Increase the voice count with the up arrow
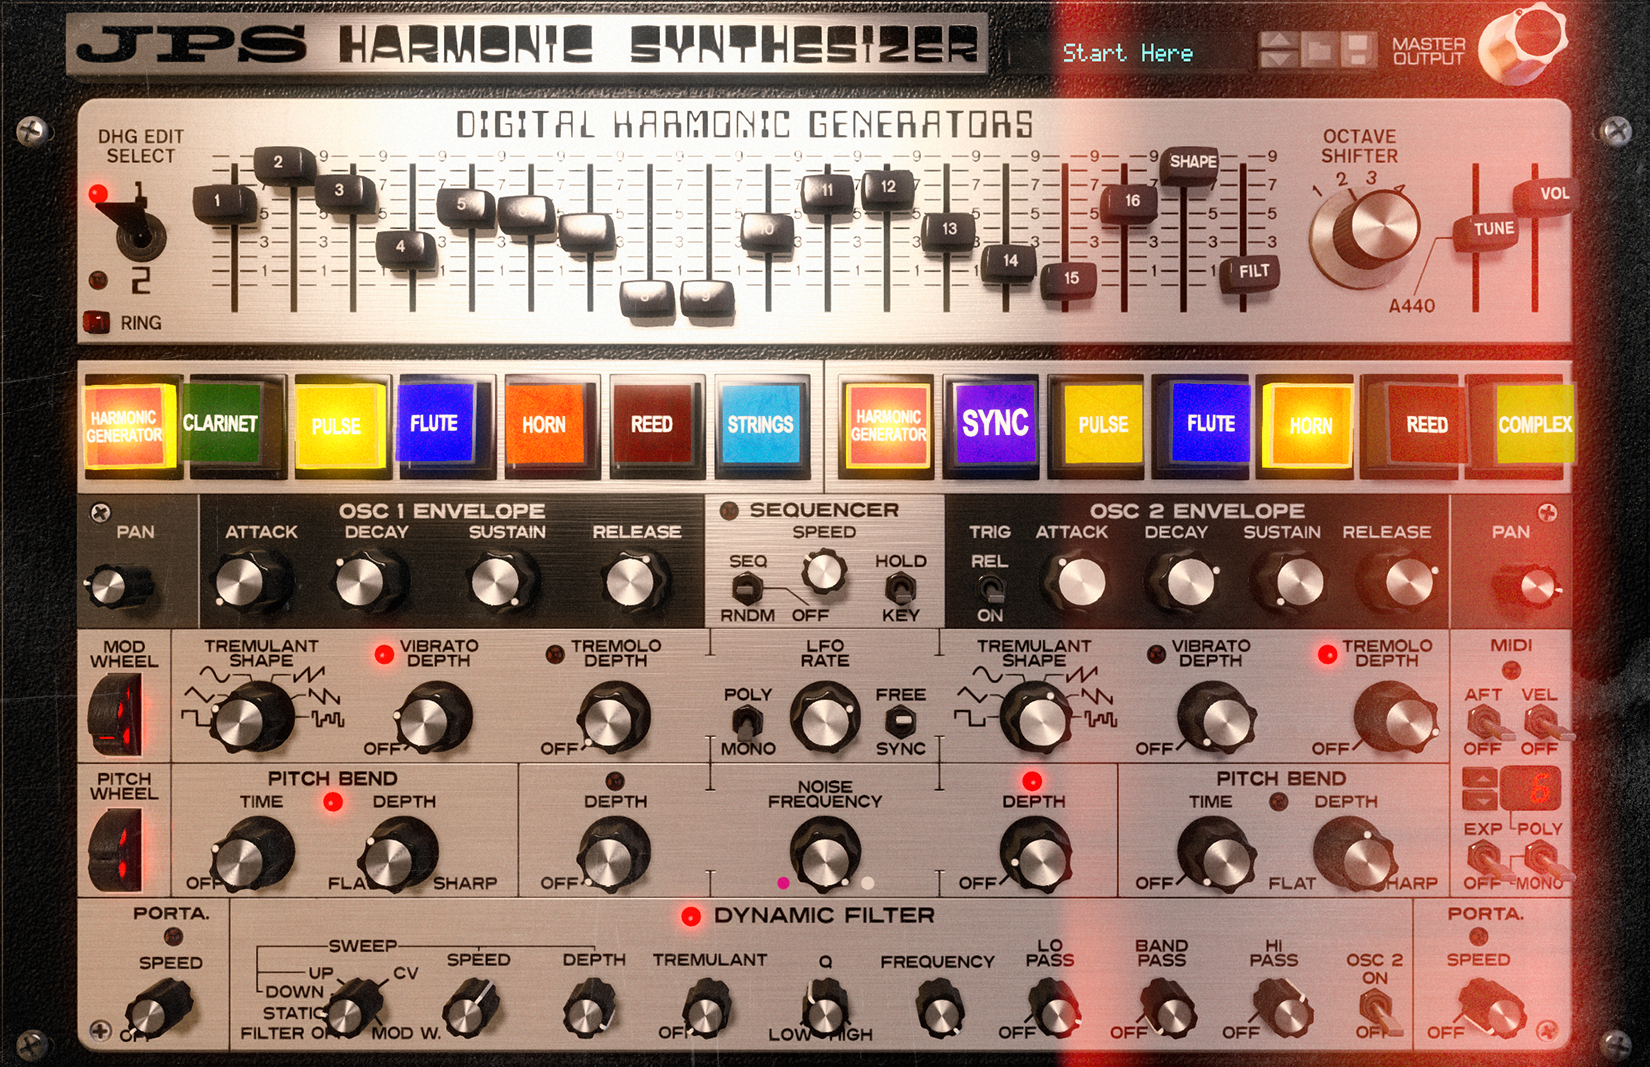This screenshot has height=1067, width=1650. pos(1480,778)
